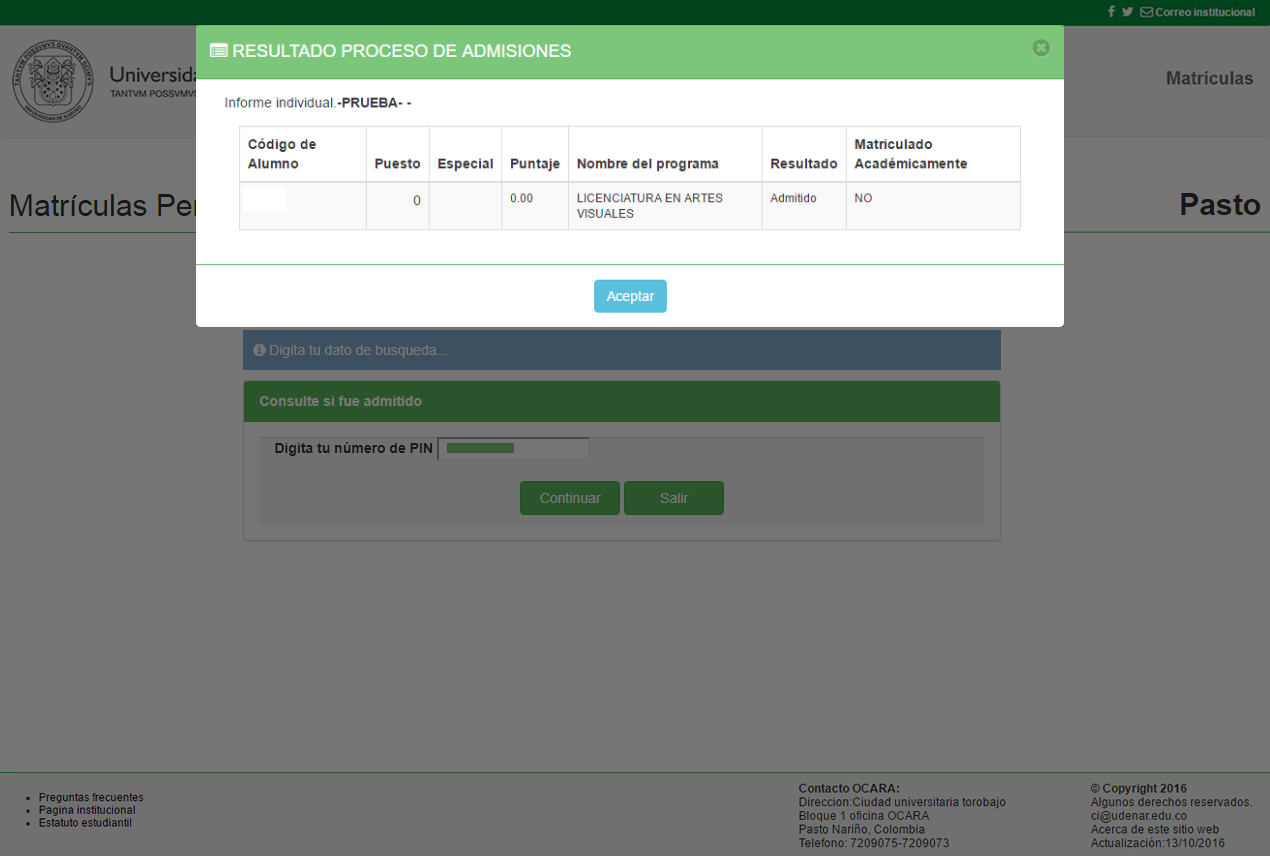Click the info icon beside 'Digita tu dato'

[259, 350]
